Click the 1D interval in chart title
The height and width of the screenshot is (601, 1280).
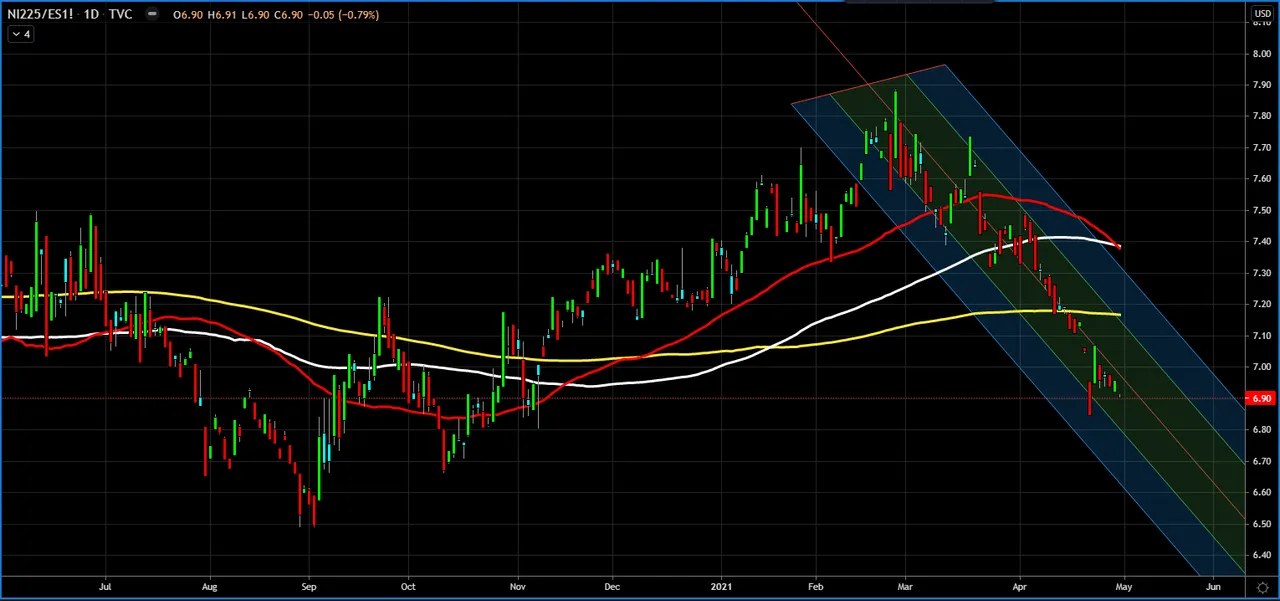92,15
